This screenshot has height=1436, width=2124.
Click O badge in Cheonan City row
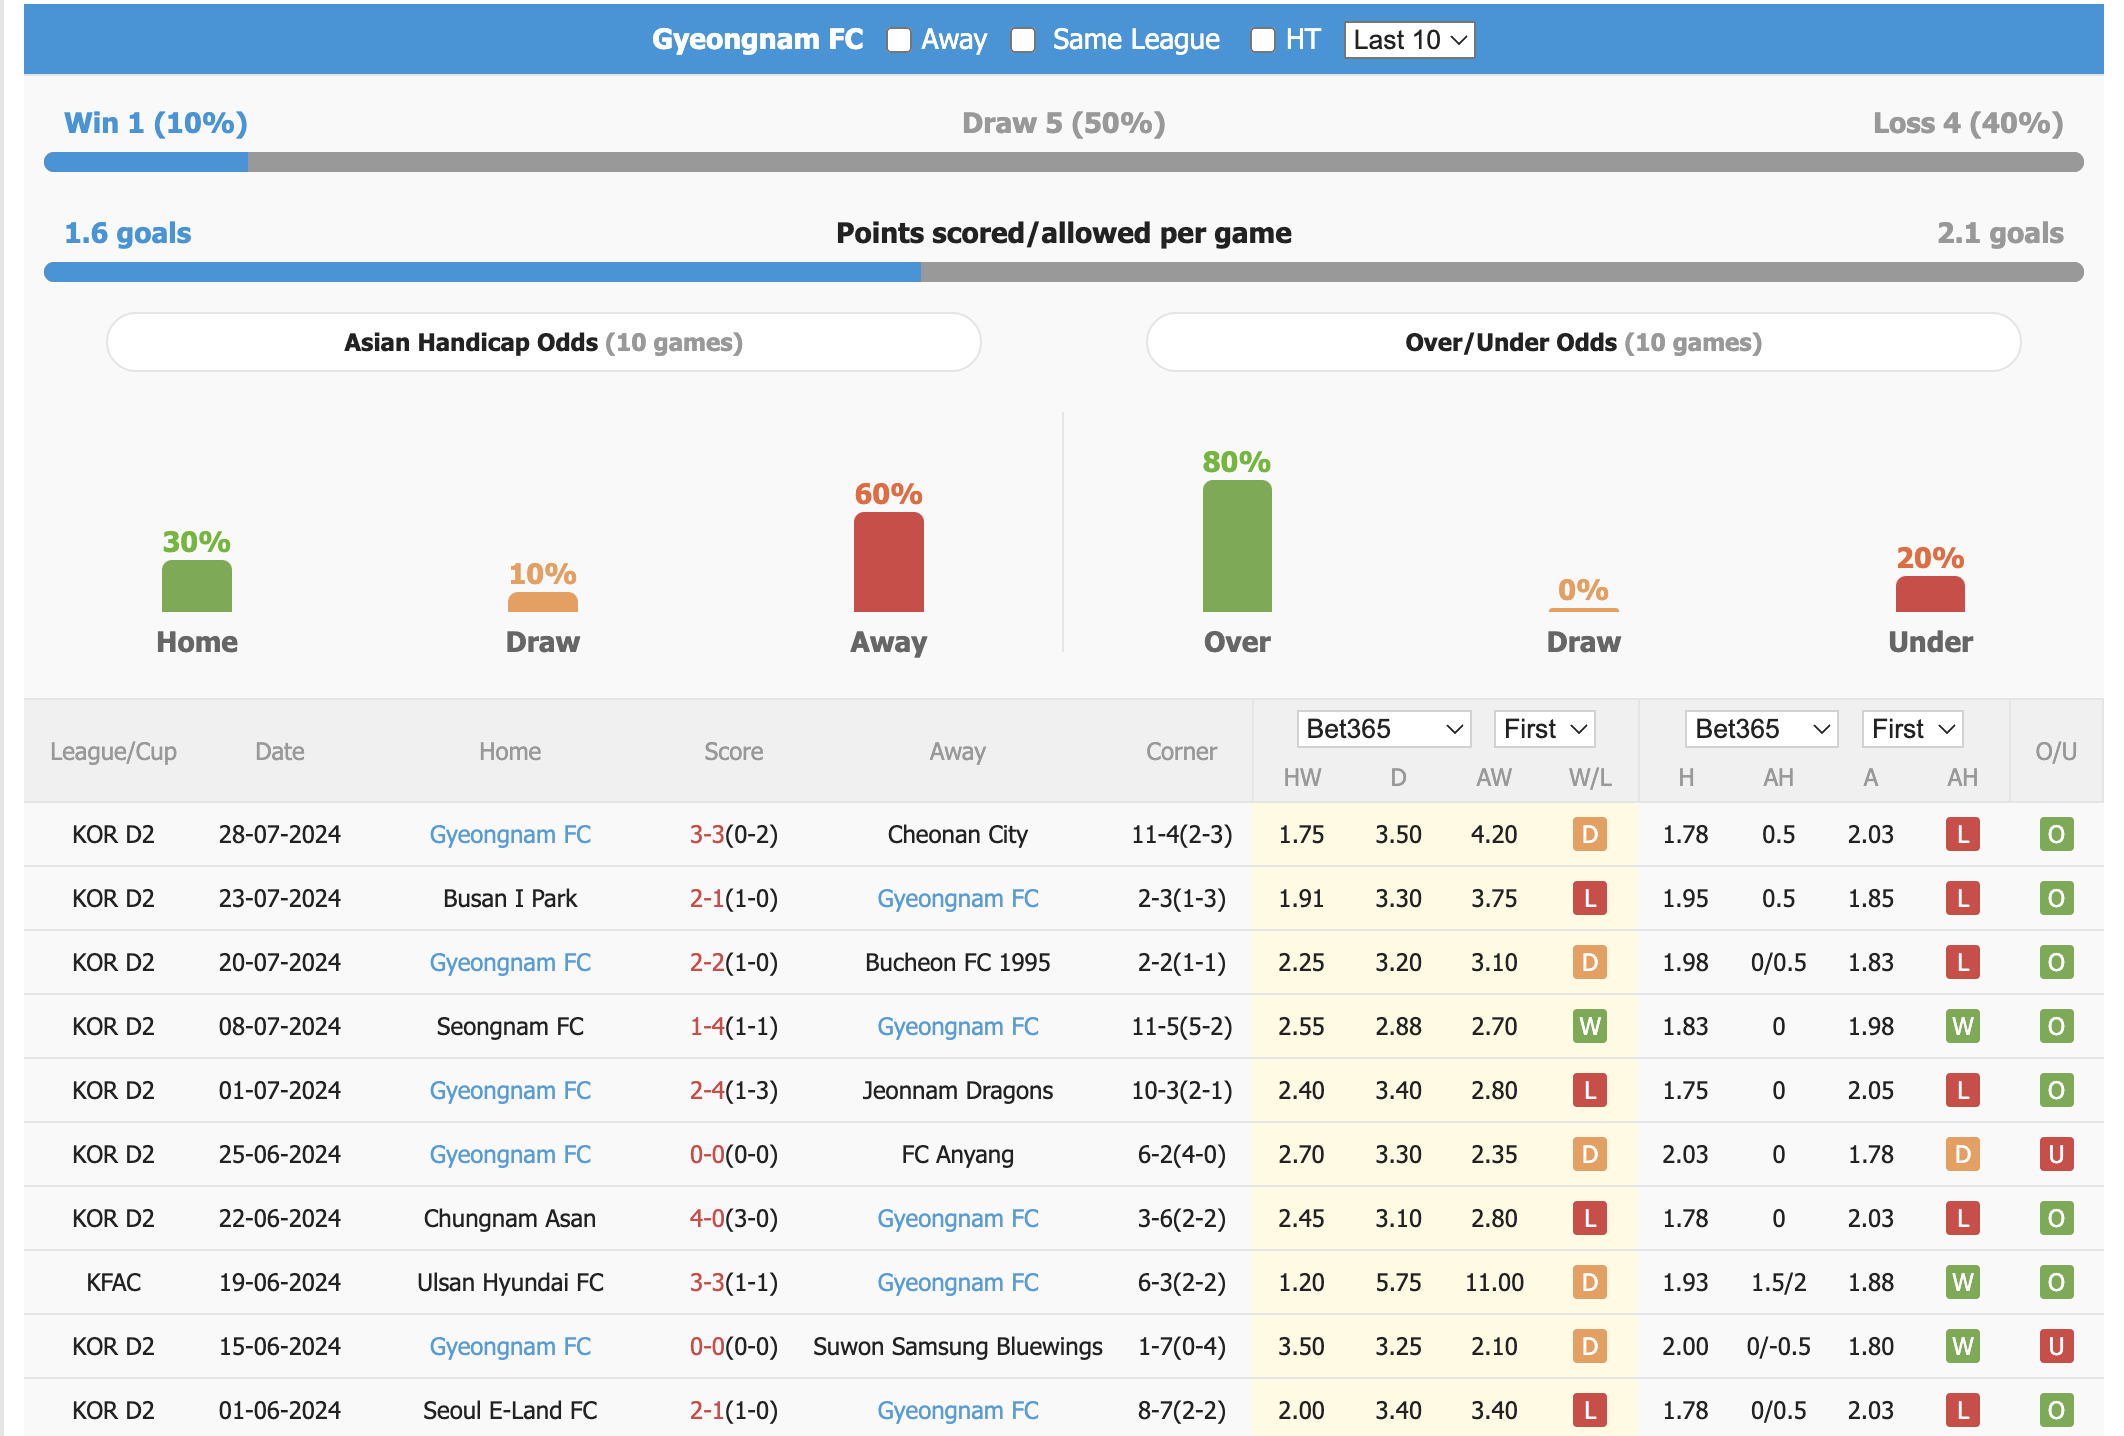2057,834
